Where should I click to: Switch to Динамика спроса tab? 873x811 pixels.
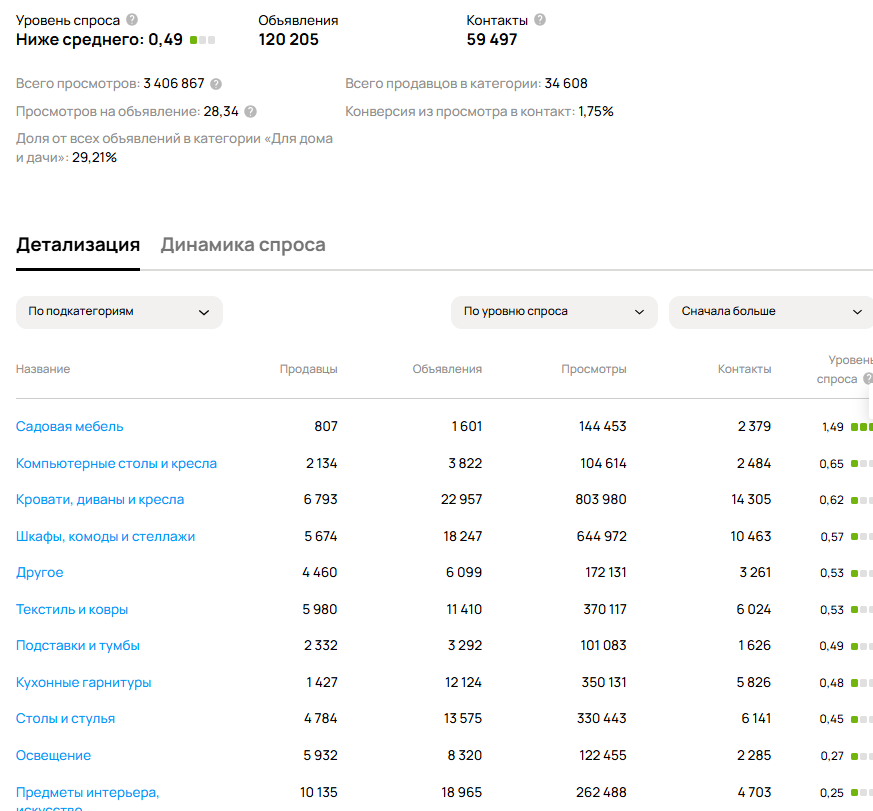pos(243,245)
